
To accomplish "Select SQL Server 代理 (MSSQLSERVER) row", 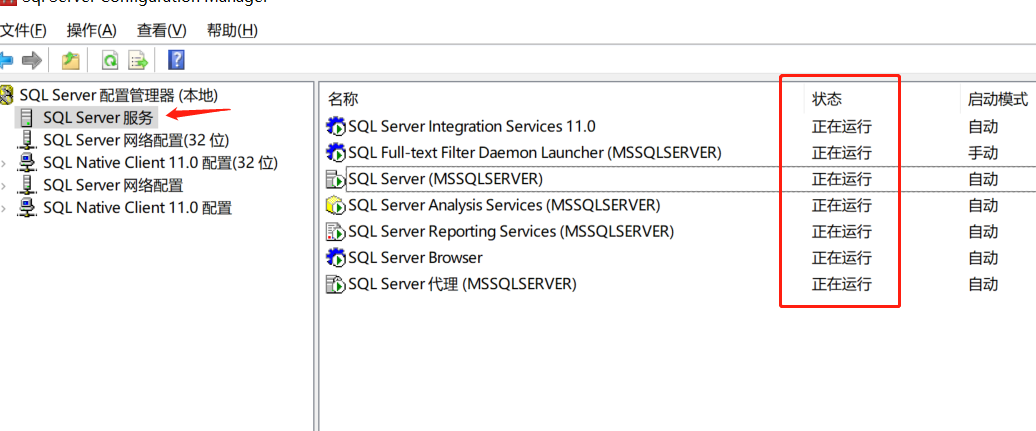I will (x=462, y=284).
